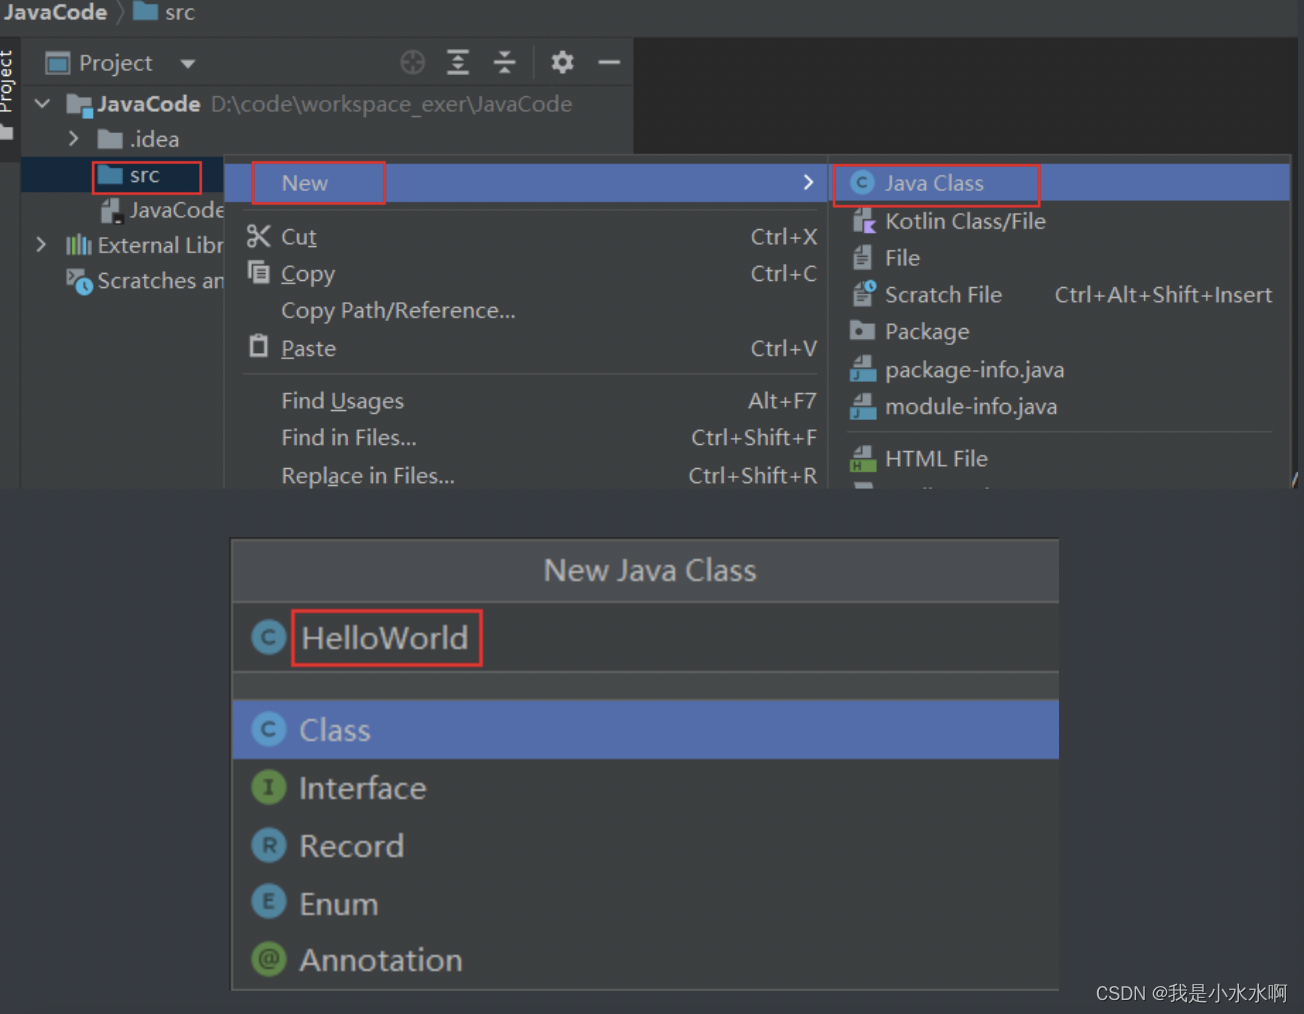The width and height of the screenshot is (1304, 1014).
Task: Select Kotlin Class/File in submenu
Action: [1060, 221]
